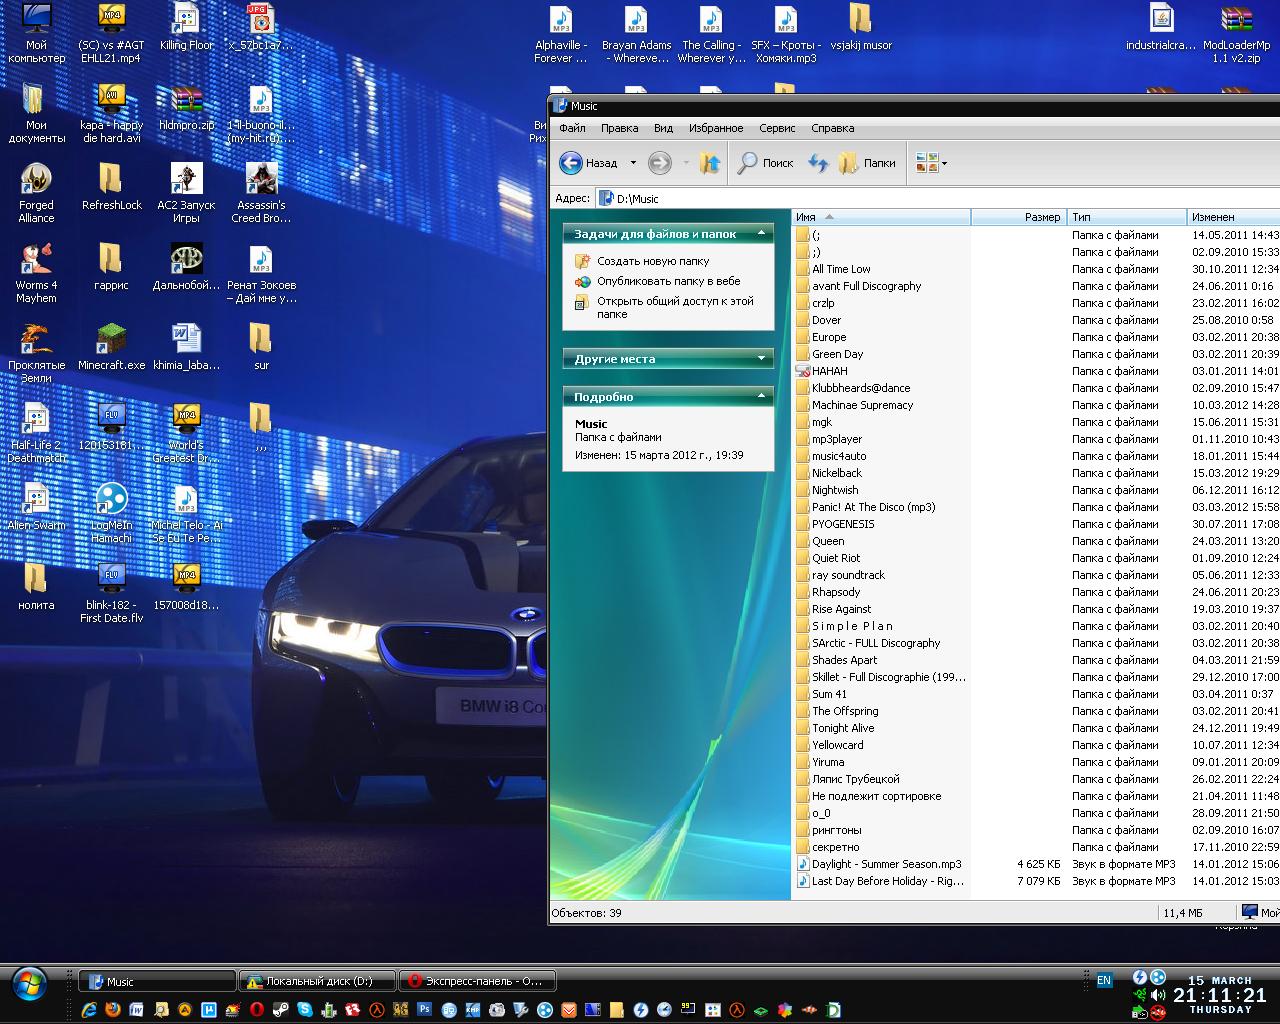Select the LogMeIn Hamachi desktop icon

(x=111, y=514)
